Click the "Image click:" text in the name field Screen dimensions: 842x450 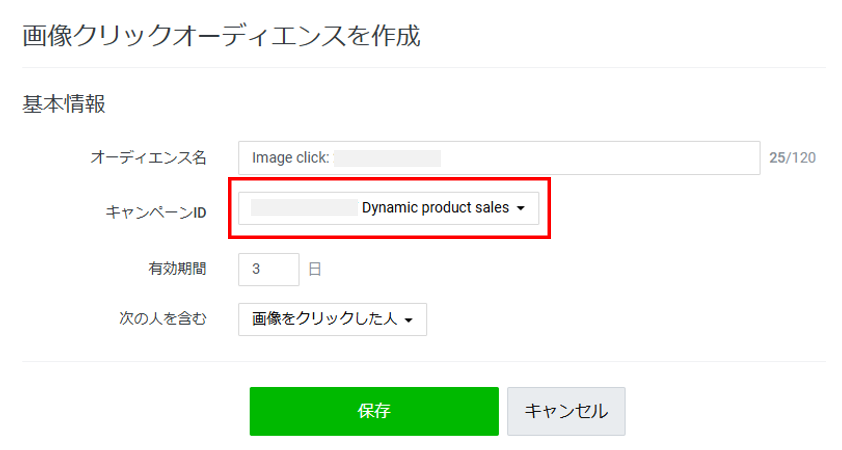[290, 158]
